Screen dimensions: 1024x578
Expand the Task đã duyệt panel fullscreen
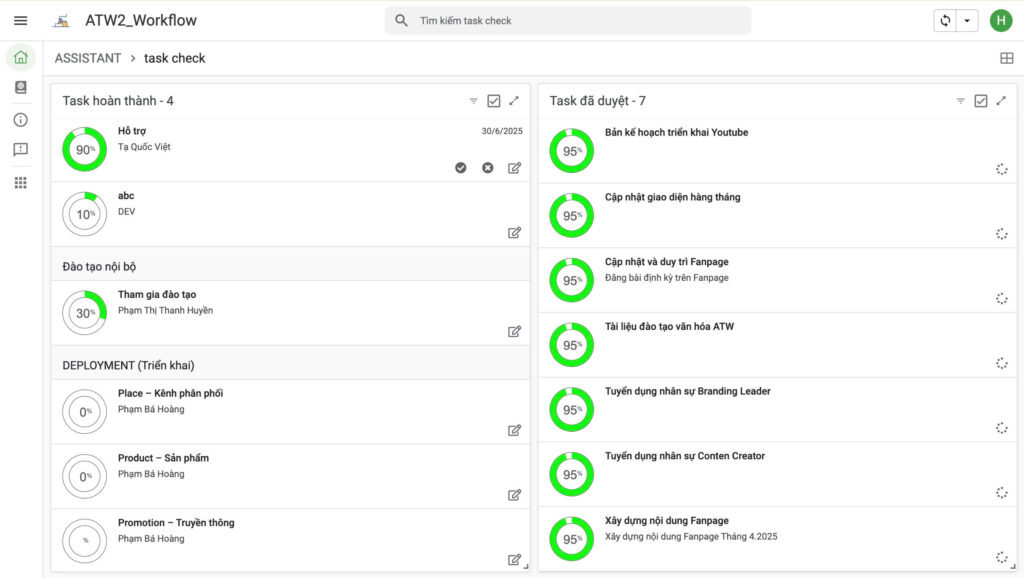[1001, 101]
